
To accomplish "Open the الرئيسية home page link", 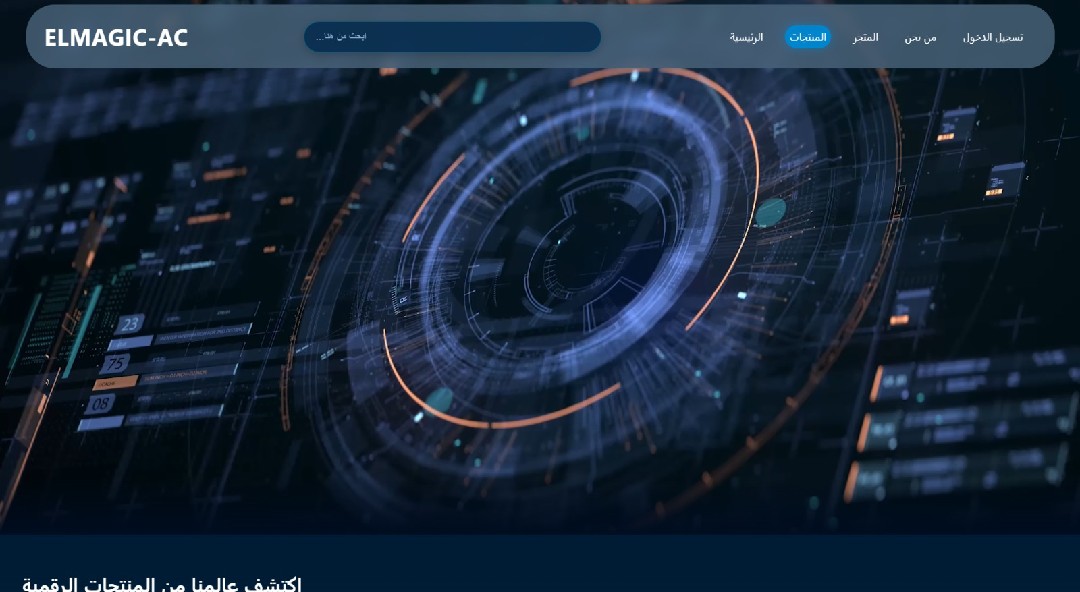I will point(746,37).
